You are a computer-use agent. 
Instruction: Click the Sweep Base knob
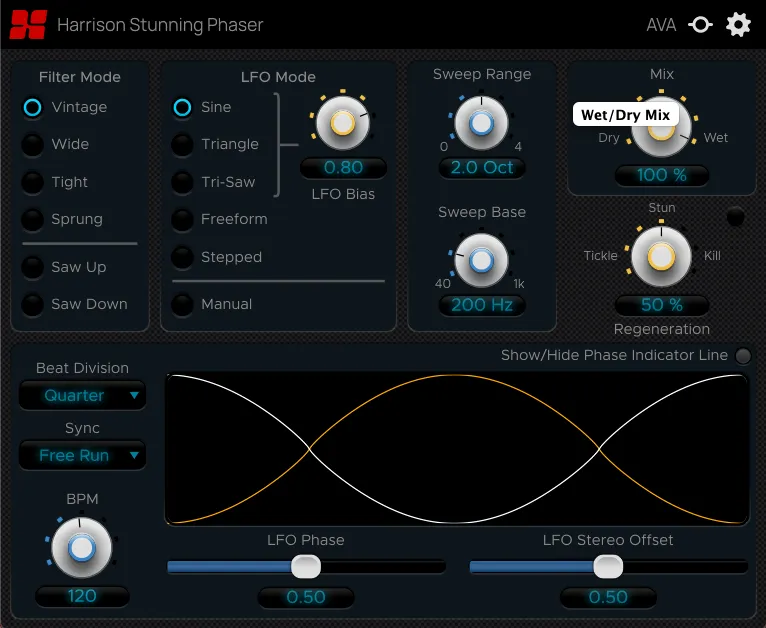pyautogui.click(x=481, y=260)
